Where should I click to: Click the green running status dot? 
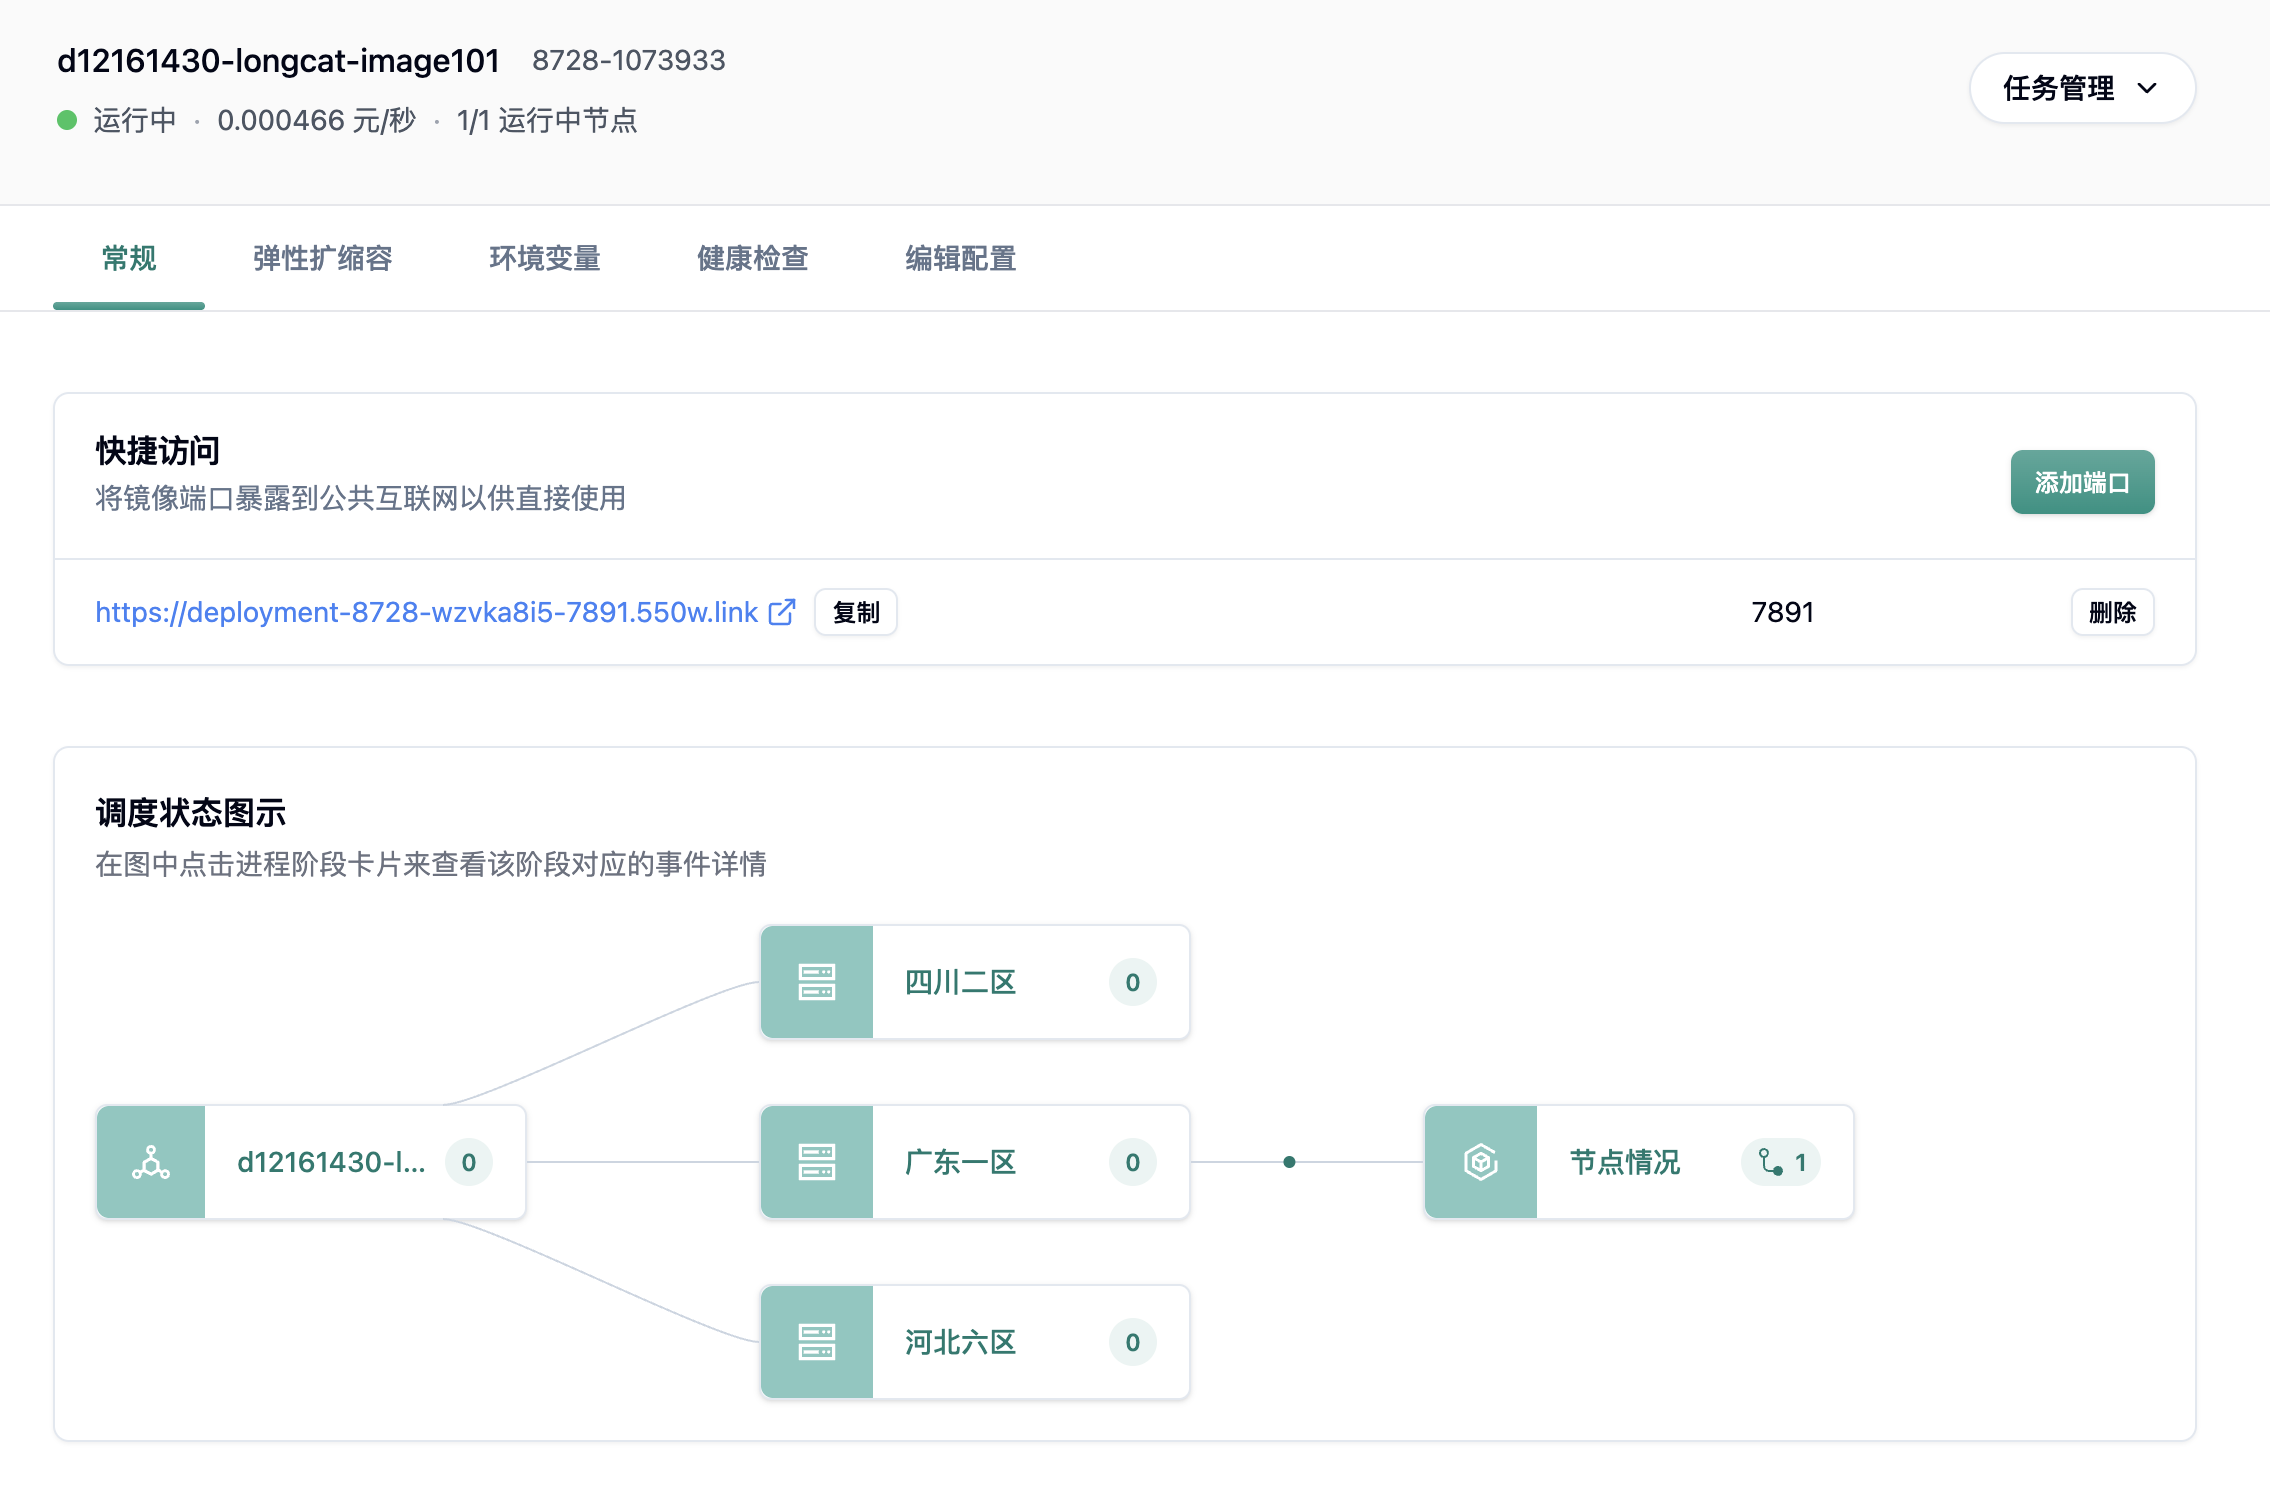67,120
